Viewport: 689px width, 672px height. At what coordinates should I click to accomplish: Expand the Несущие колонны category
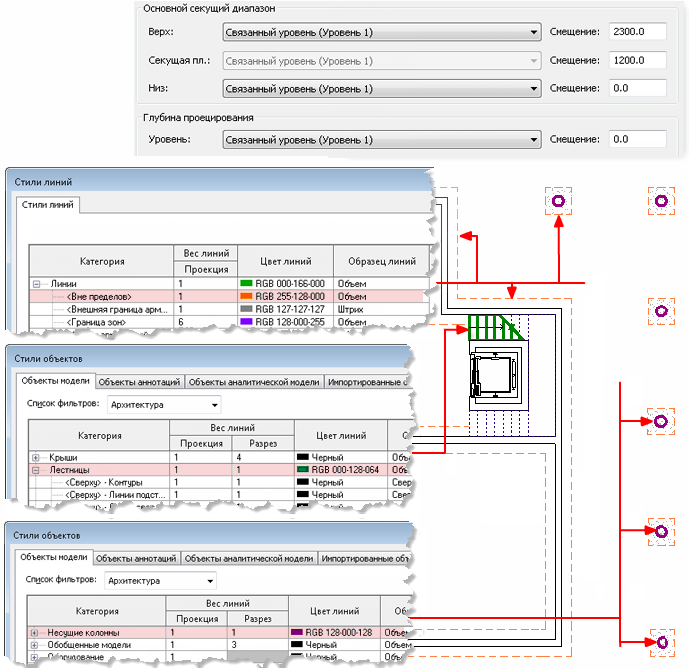click(34, 633)
